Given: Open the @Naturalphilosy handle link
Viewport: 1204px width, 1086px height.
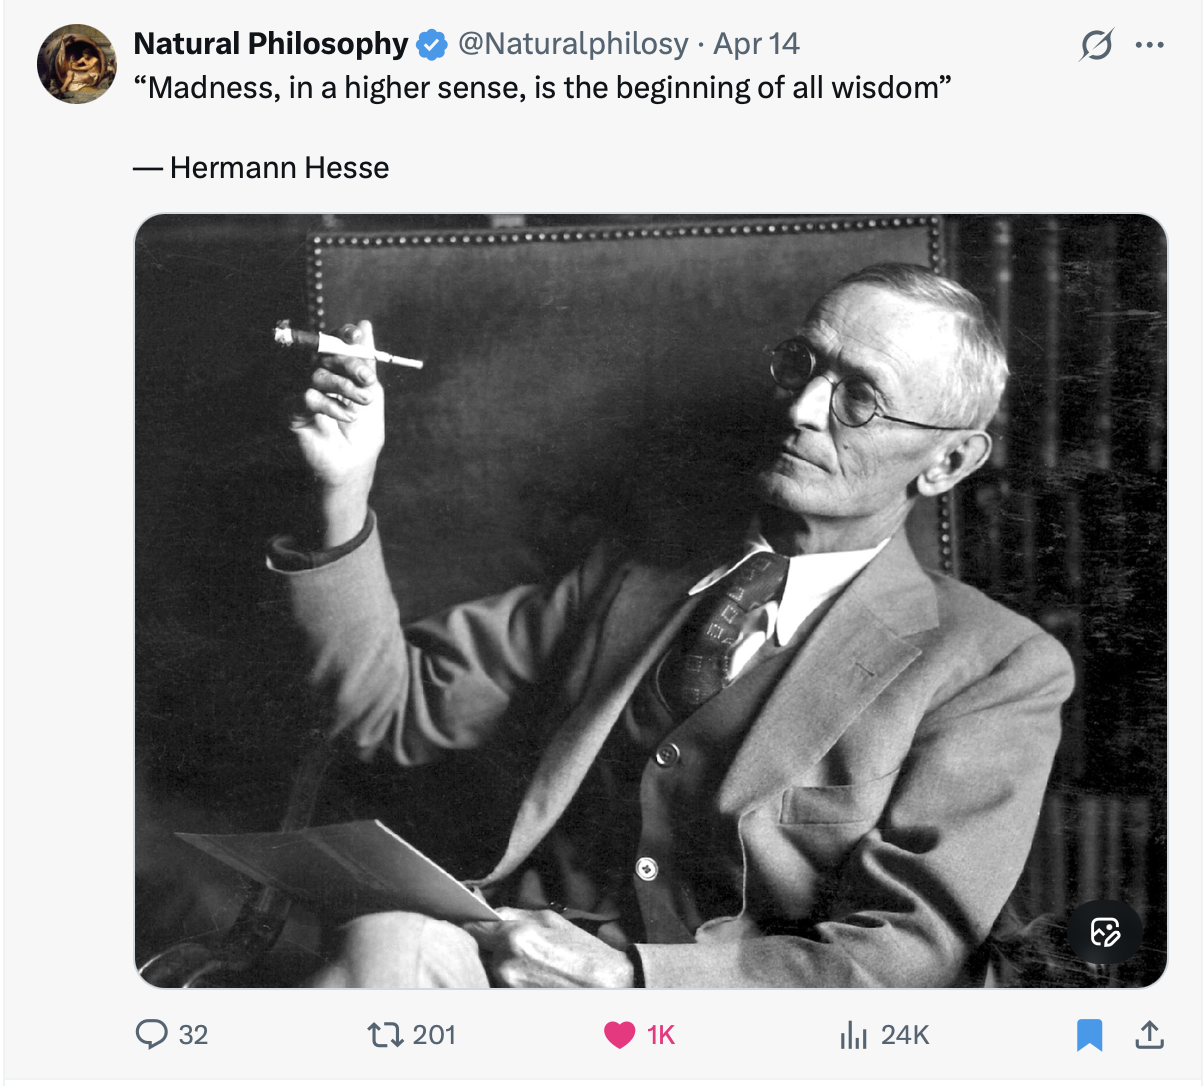Looking at the screenshot, I should [573, 44].
